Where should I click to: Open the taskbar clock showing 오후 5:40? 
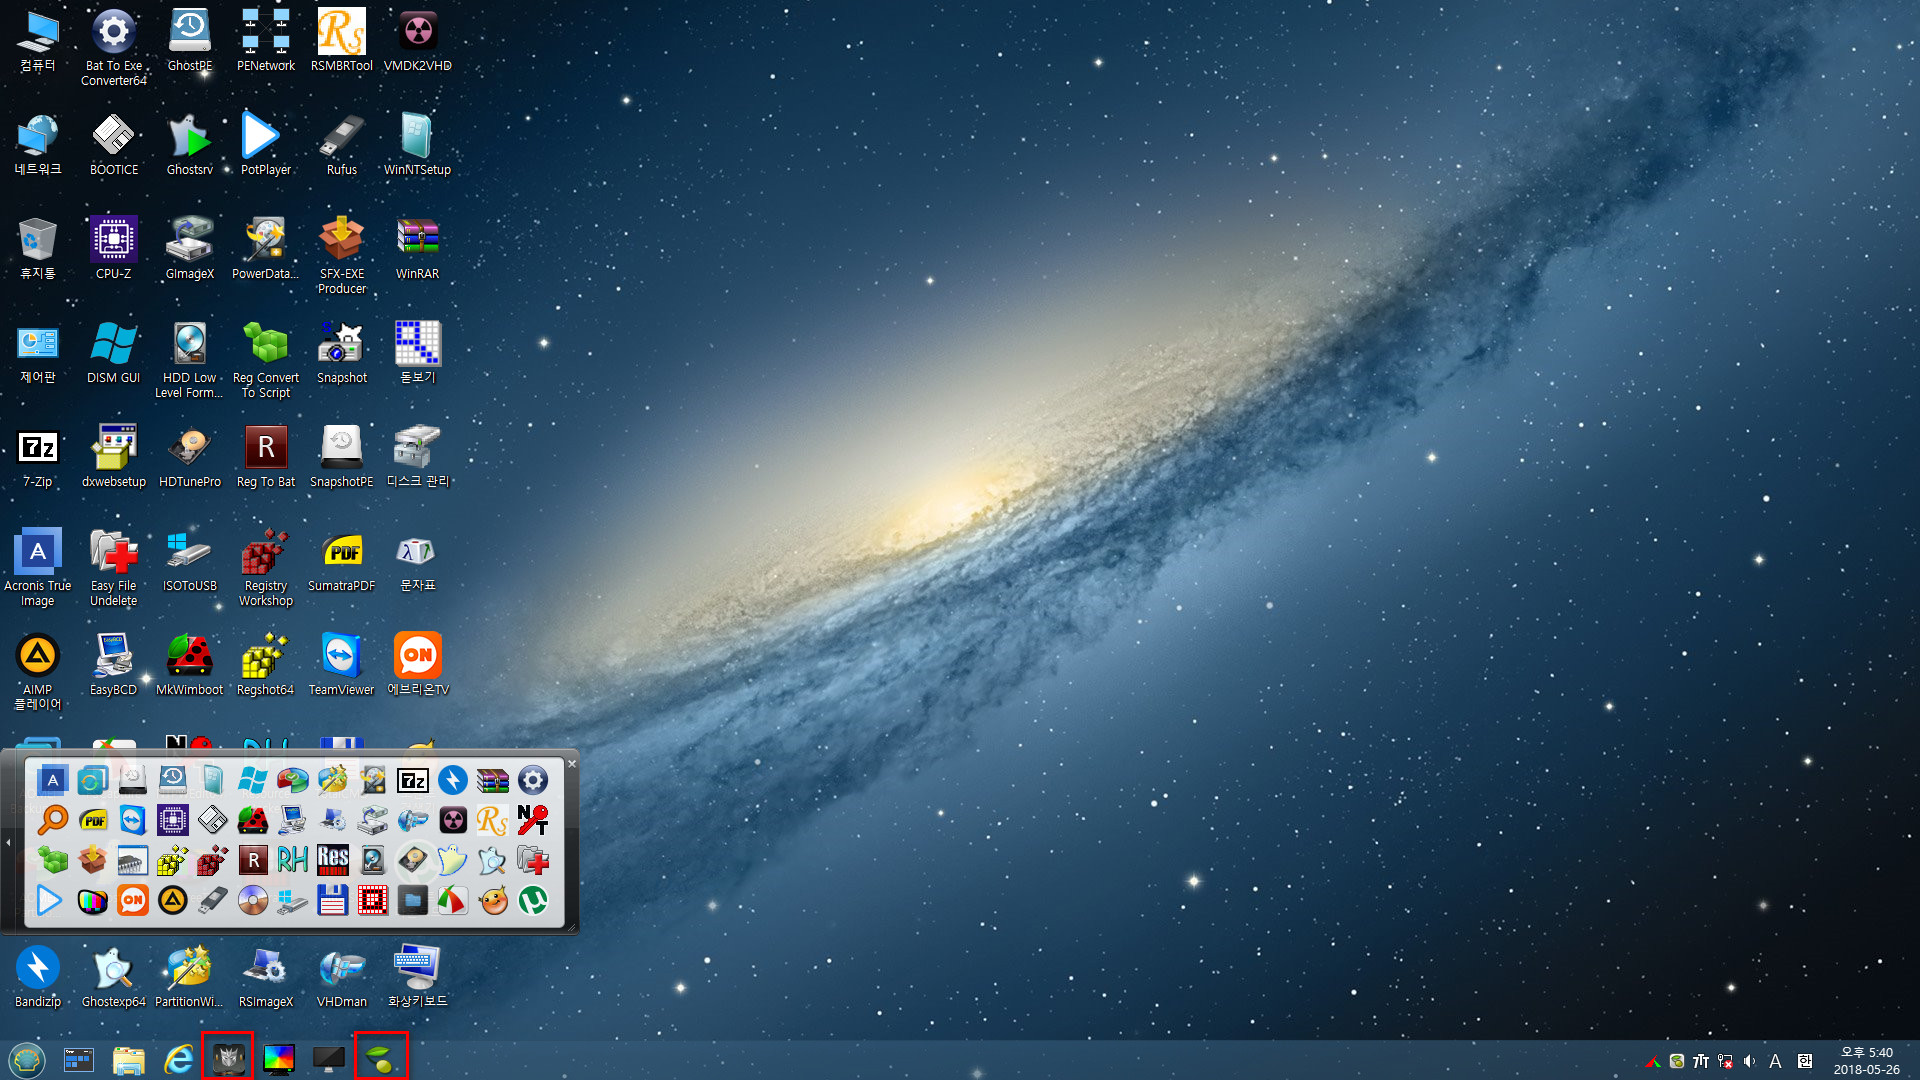coord(1866,1060)
